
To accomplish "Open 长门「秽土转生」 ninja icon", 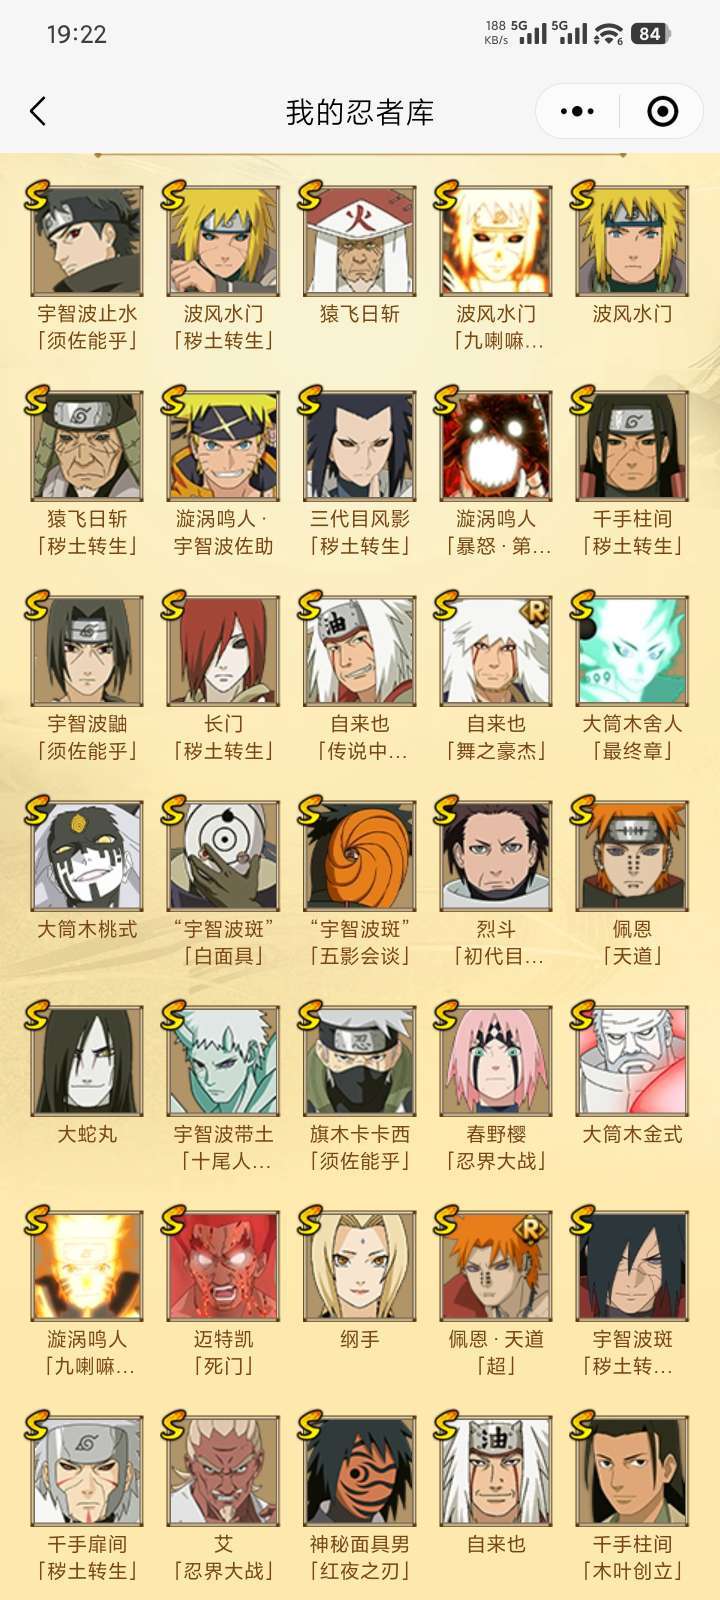I will (x=223, y=650).
